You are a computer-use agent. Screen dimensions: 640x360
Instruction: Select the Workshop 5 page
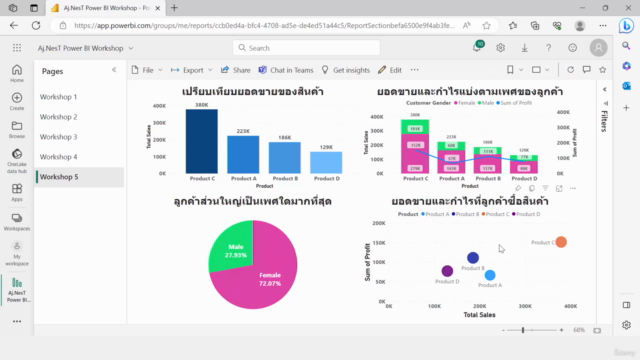coord(79,177)
